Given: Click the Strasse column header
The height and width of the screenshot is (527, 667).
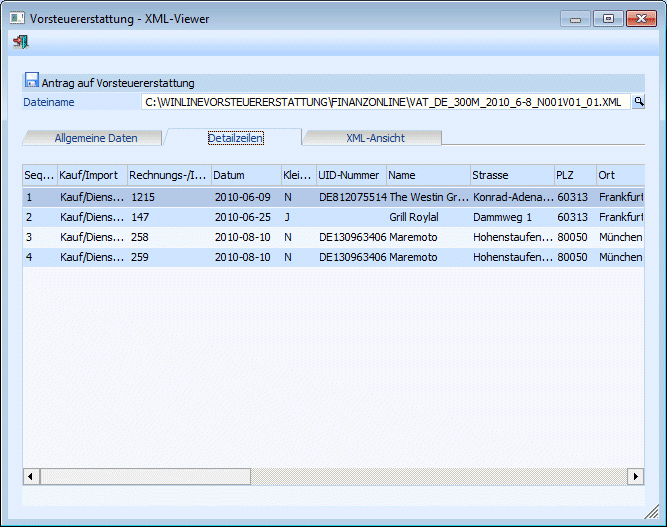Looking at the screenshot, I should [x=511, y=175].
